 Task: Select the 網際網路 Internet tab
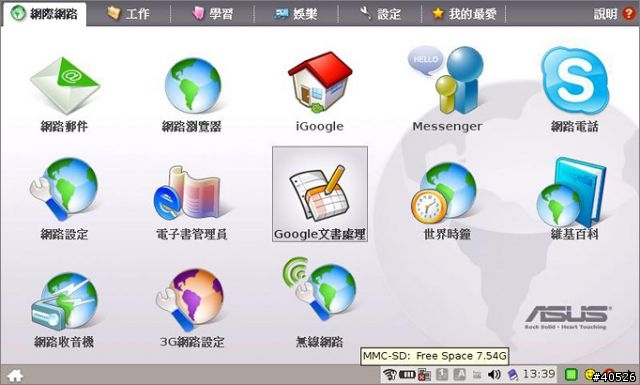pyautogui.click(x=44, y=14)
